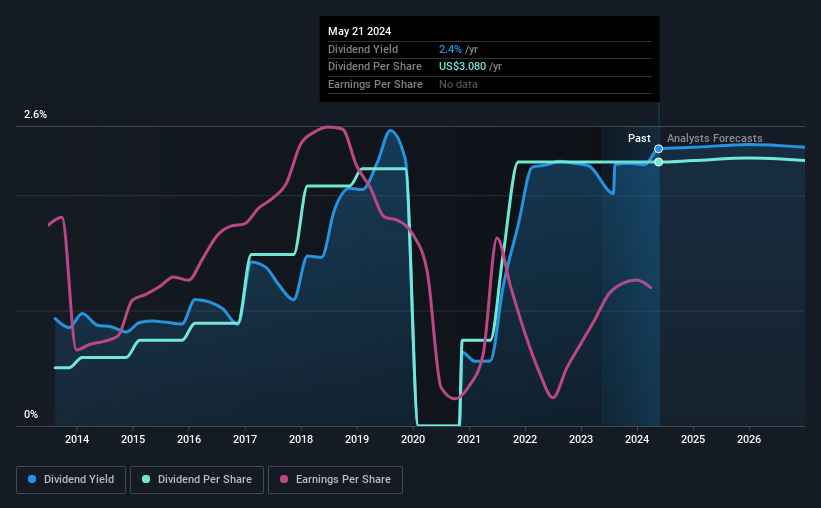Click the 2019 x-axis label
This screenshot has width=821, height=508.
point(357,439)
